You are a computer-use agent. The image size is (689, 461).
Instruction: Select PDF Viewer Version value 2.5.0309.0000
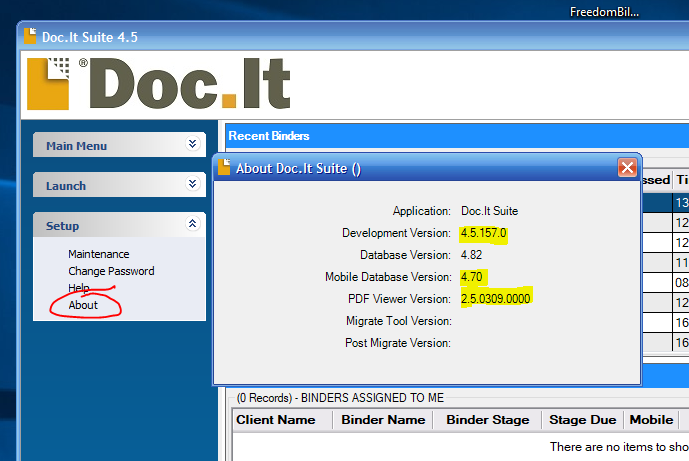tap(496, 299)
